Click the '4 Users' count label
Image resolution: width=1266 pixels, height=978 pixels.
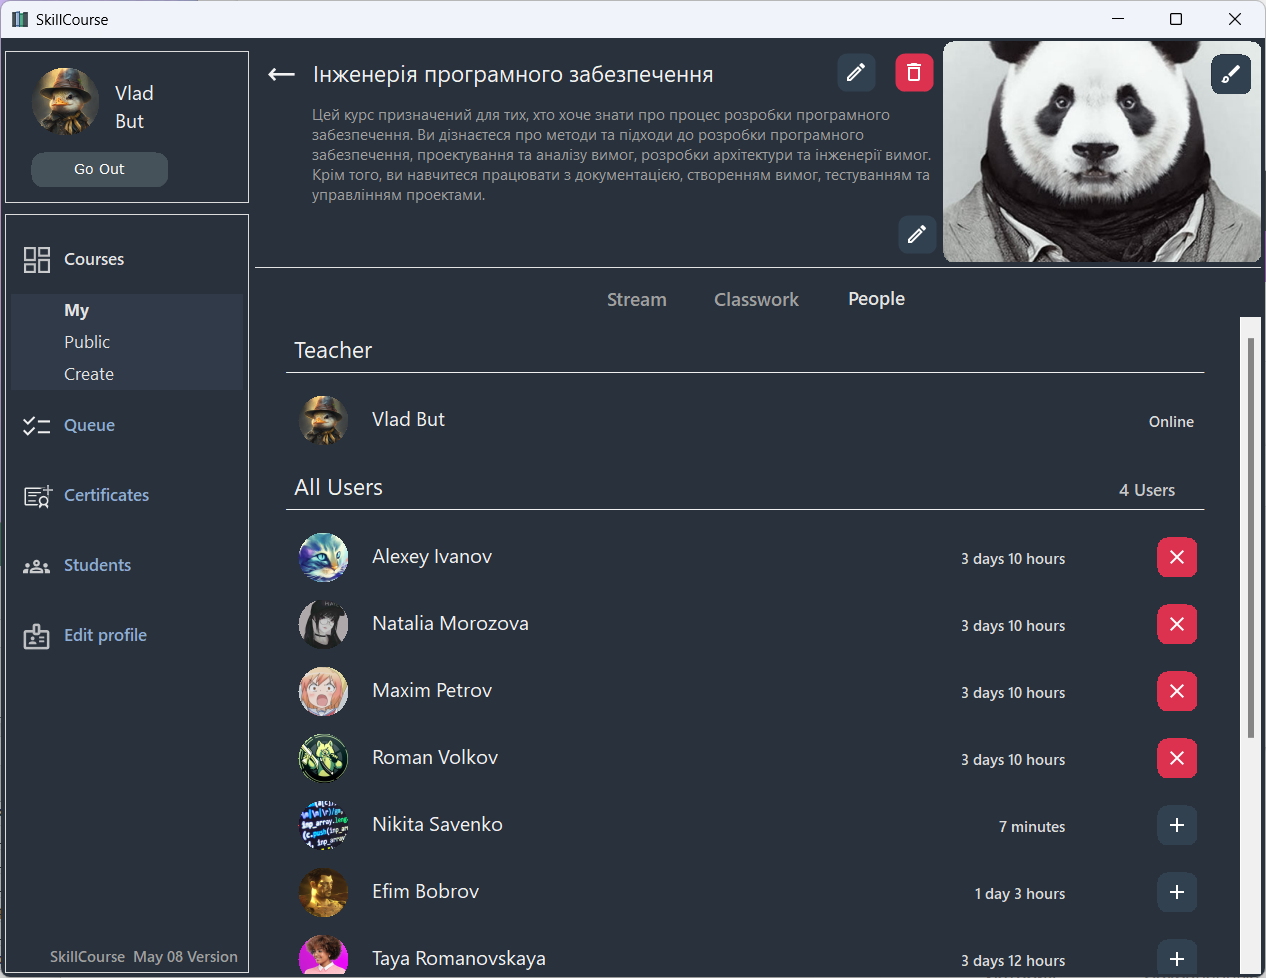coord(1147,490)
